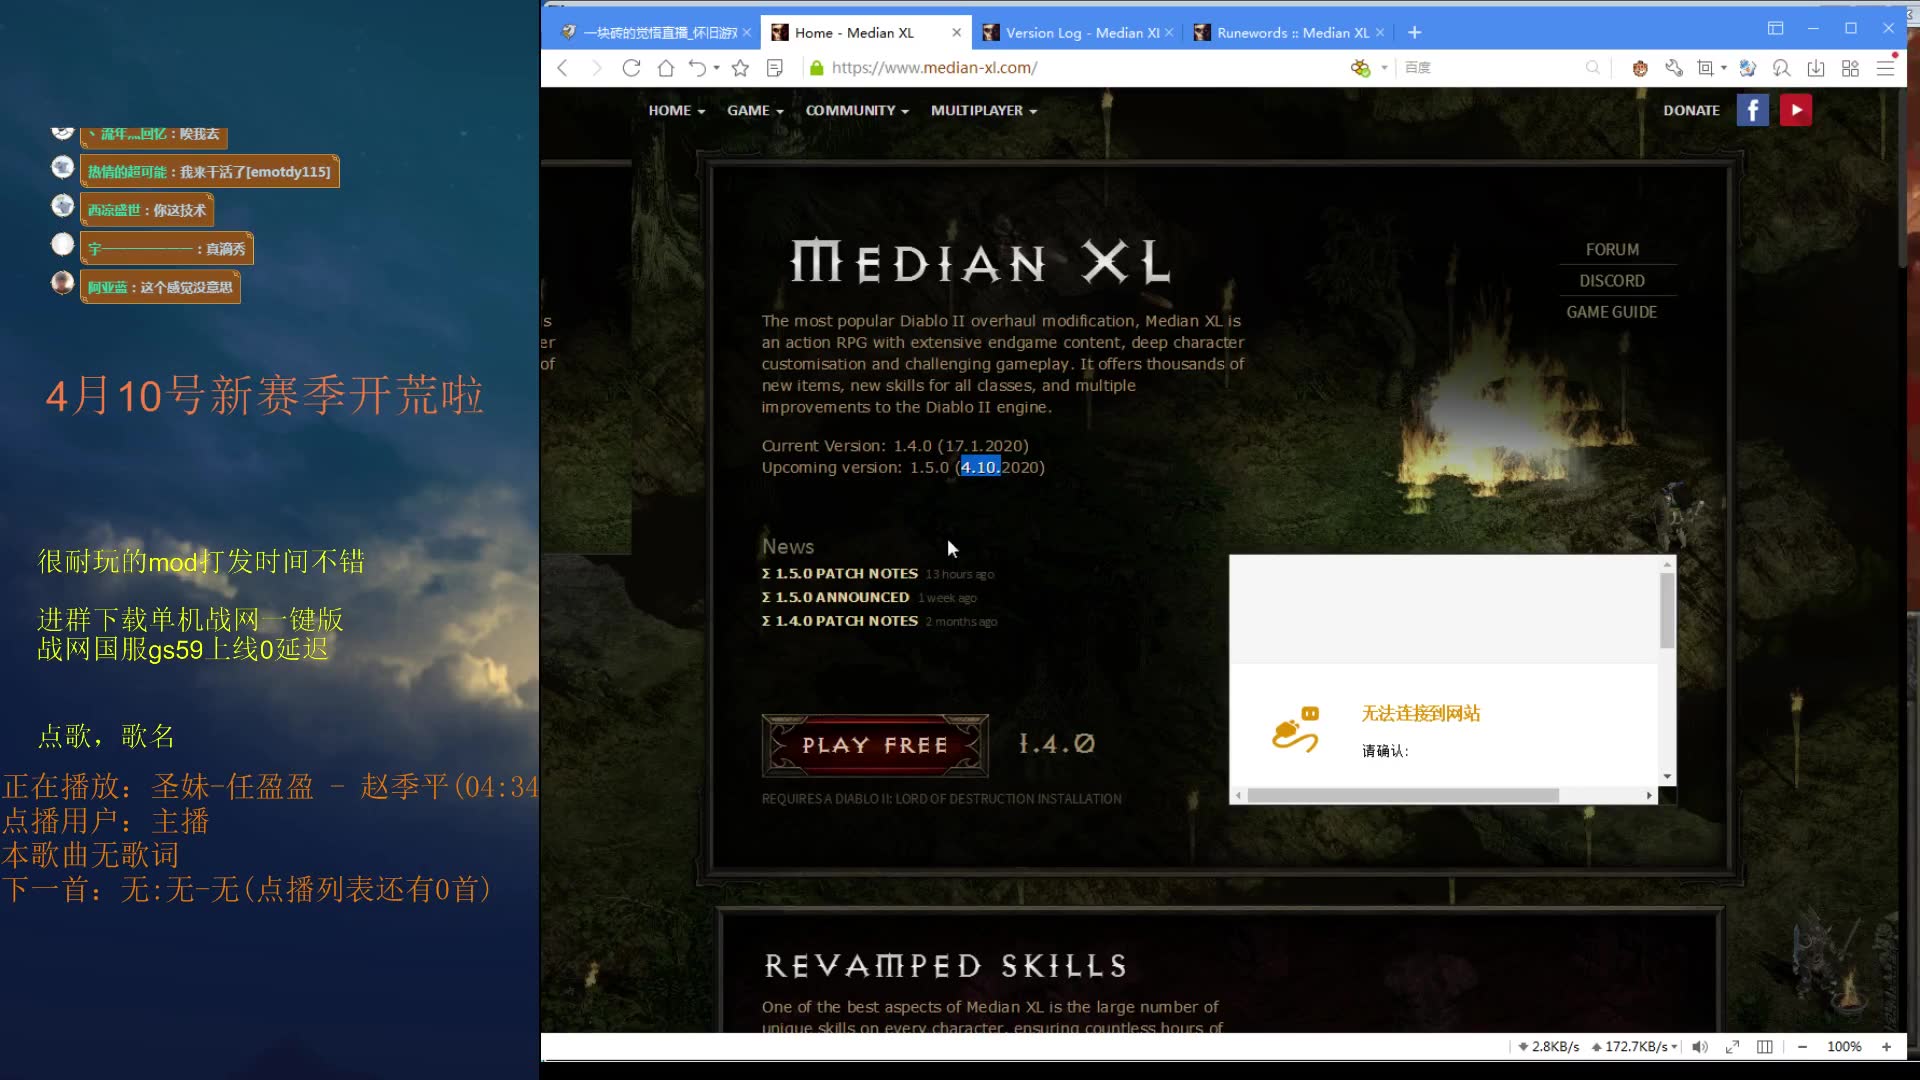Click the embedded widget scroll-down arrow

(1667, 777)
